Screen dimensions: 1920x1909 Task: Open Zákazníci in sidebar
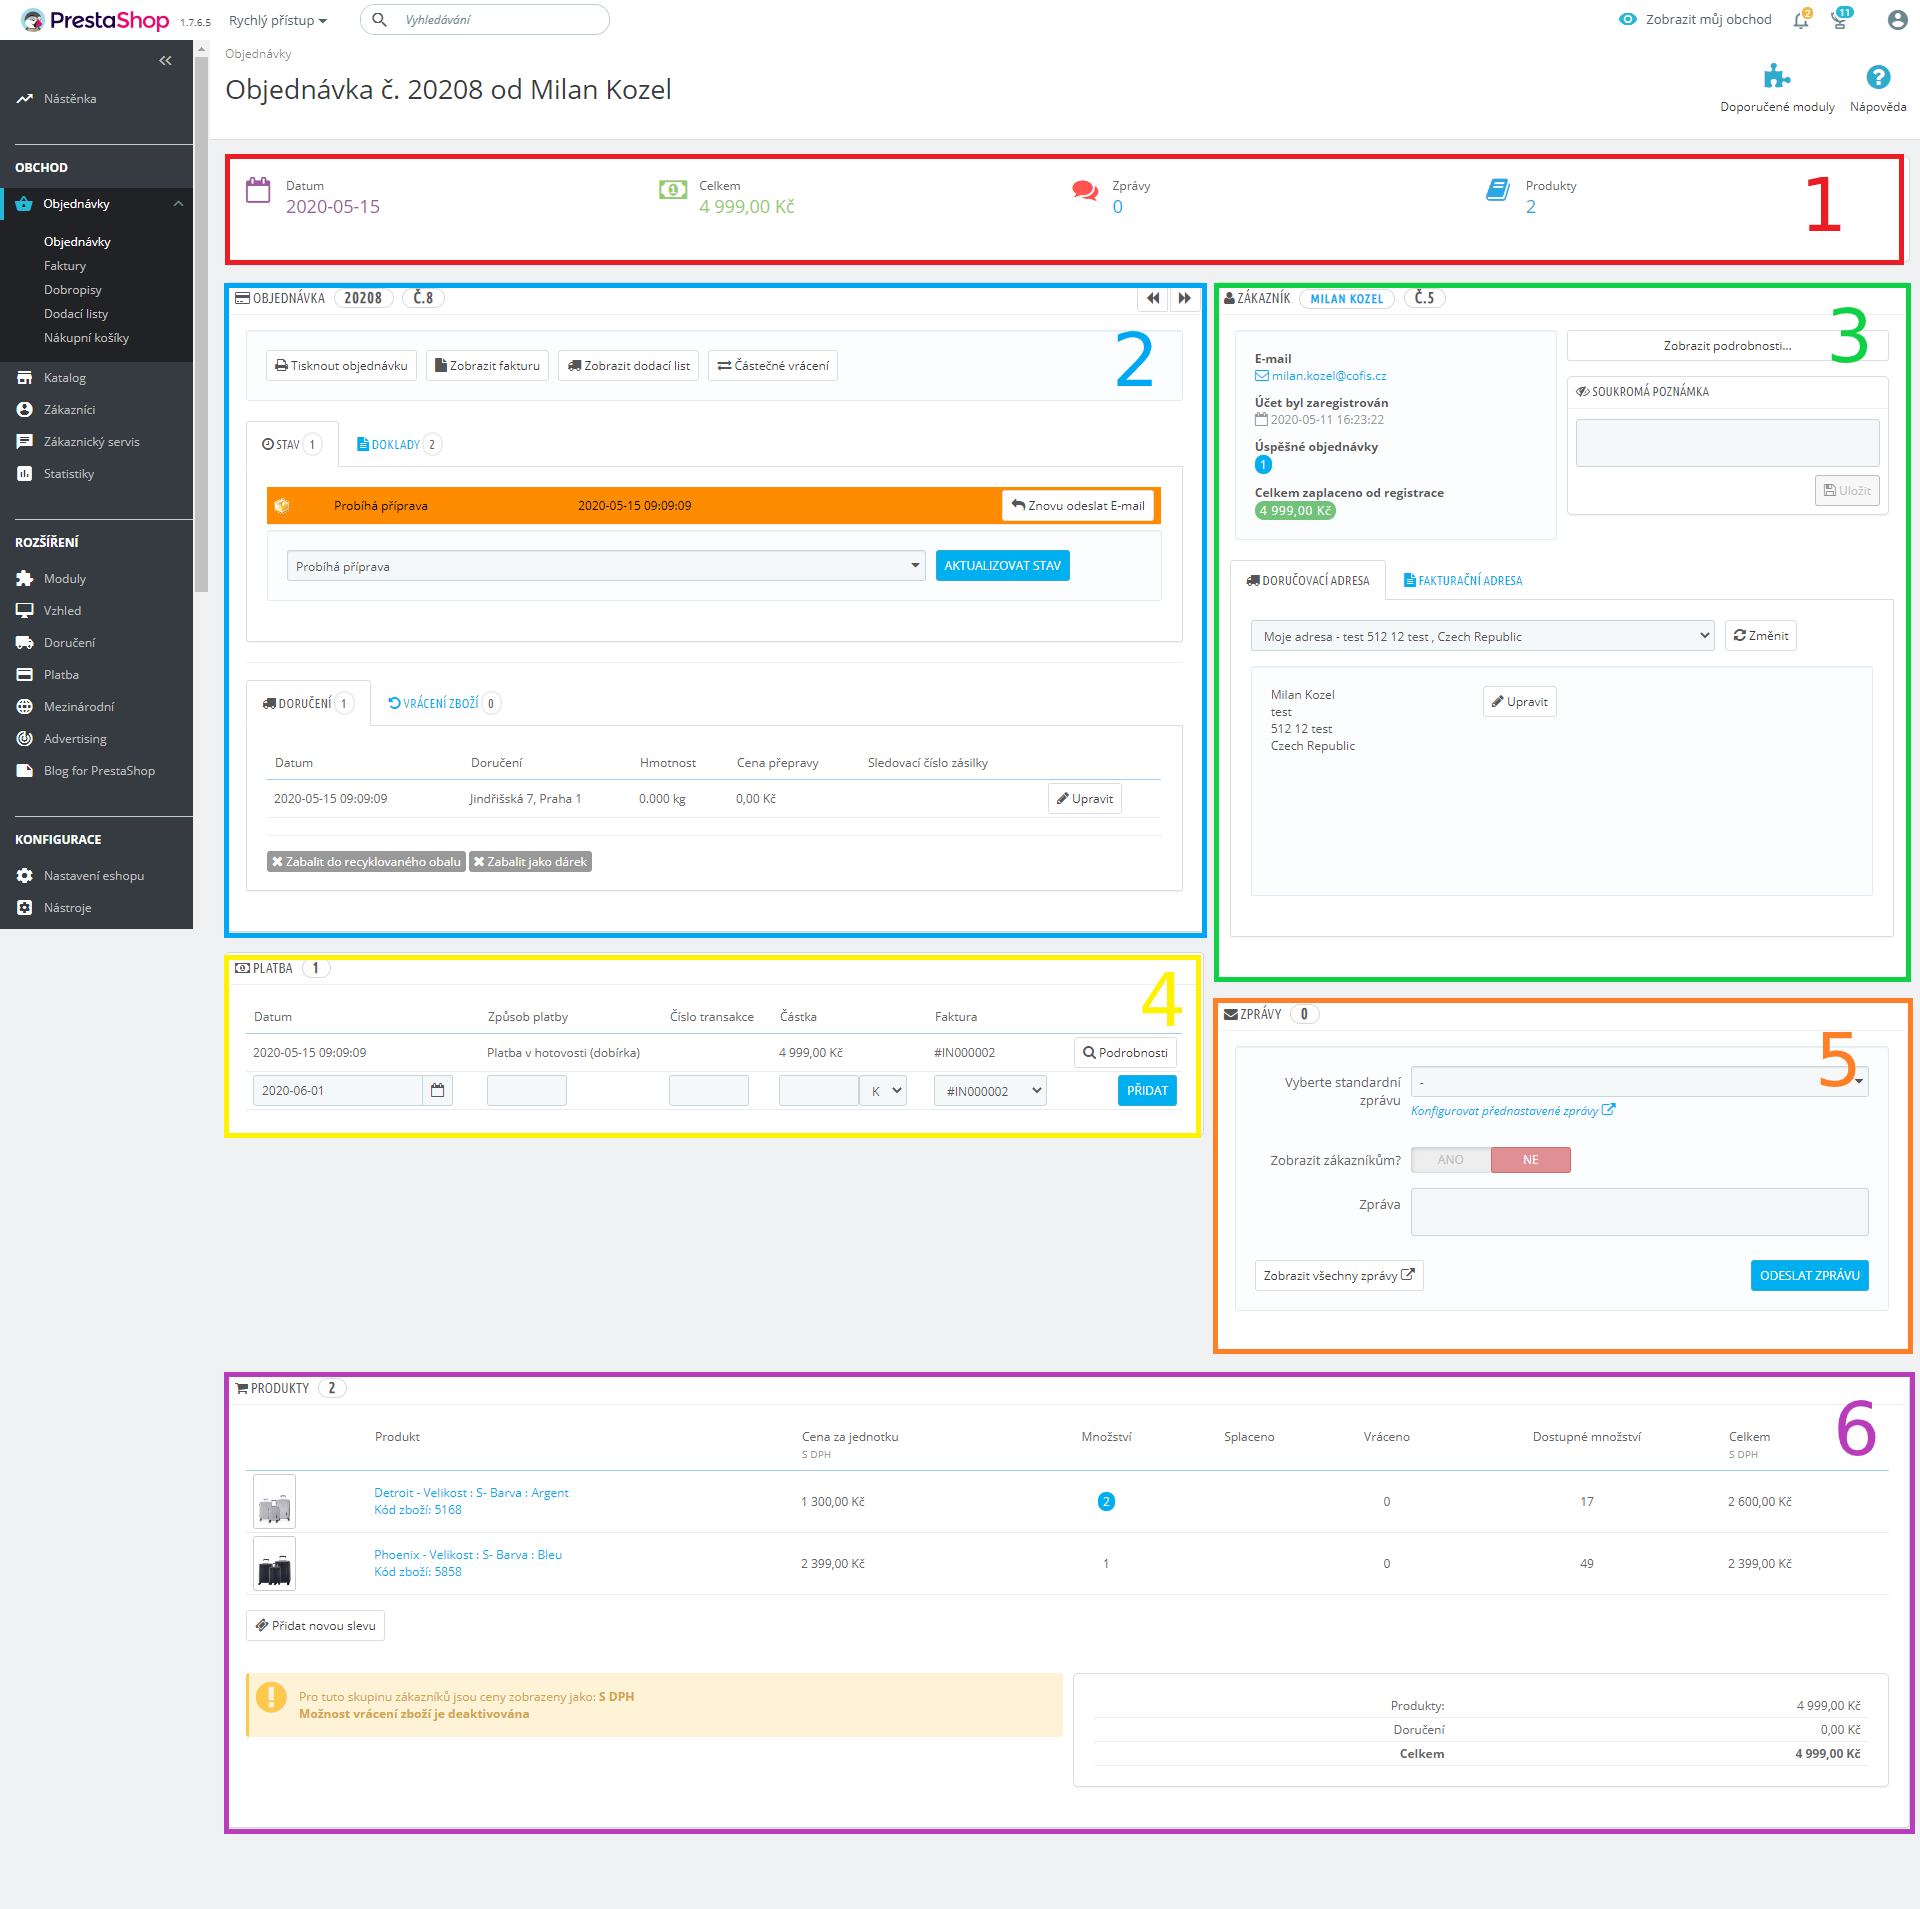[69, 410]
